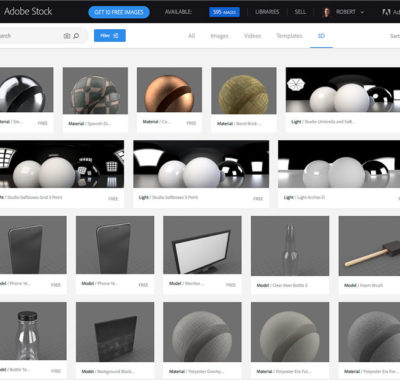This screenshot has height=380, width=400.
Task: Open the Spanish tile material sphere thumbnail
Action: click(95, 91)
